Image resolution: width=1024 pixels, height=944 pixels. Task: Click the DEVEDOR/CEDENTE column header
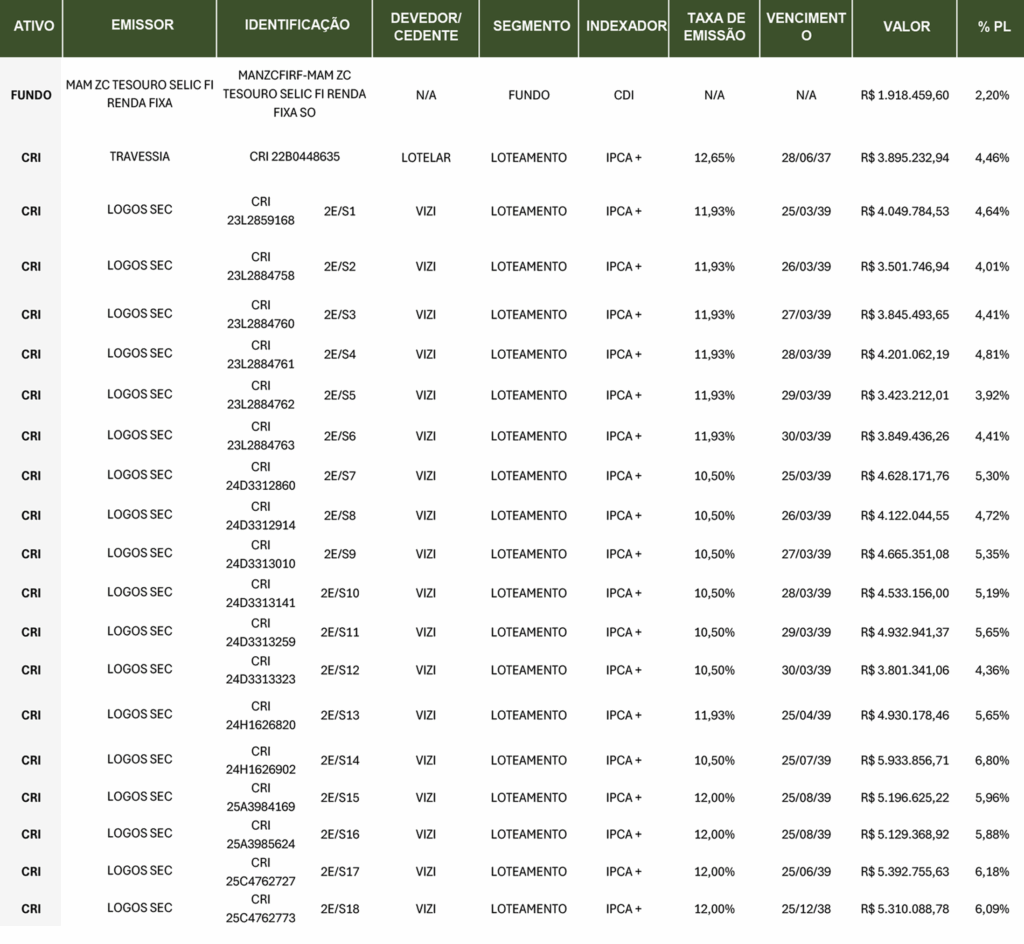tap(426, 28)
